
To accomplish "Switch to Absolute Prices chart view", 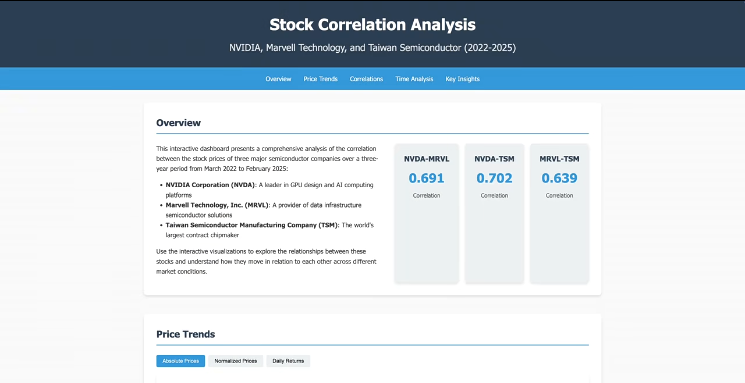I will (181, 361).
